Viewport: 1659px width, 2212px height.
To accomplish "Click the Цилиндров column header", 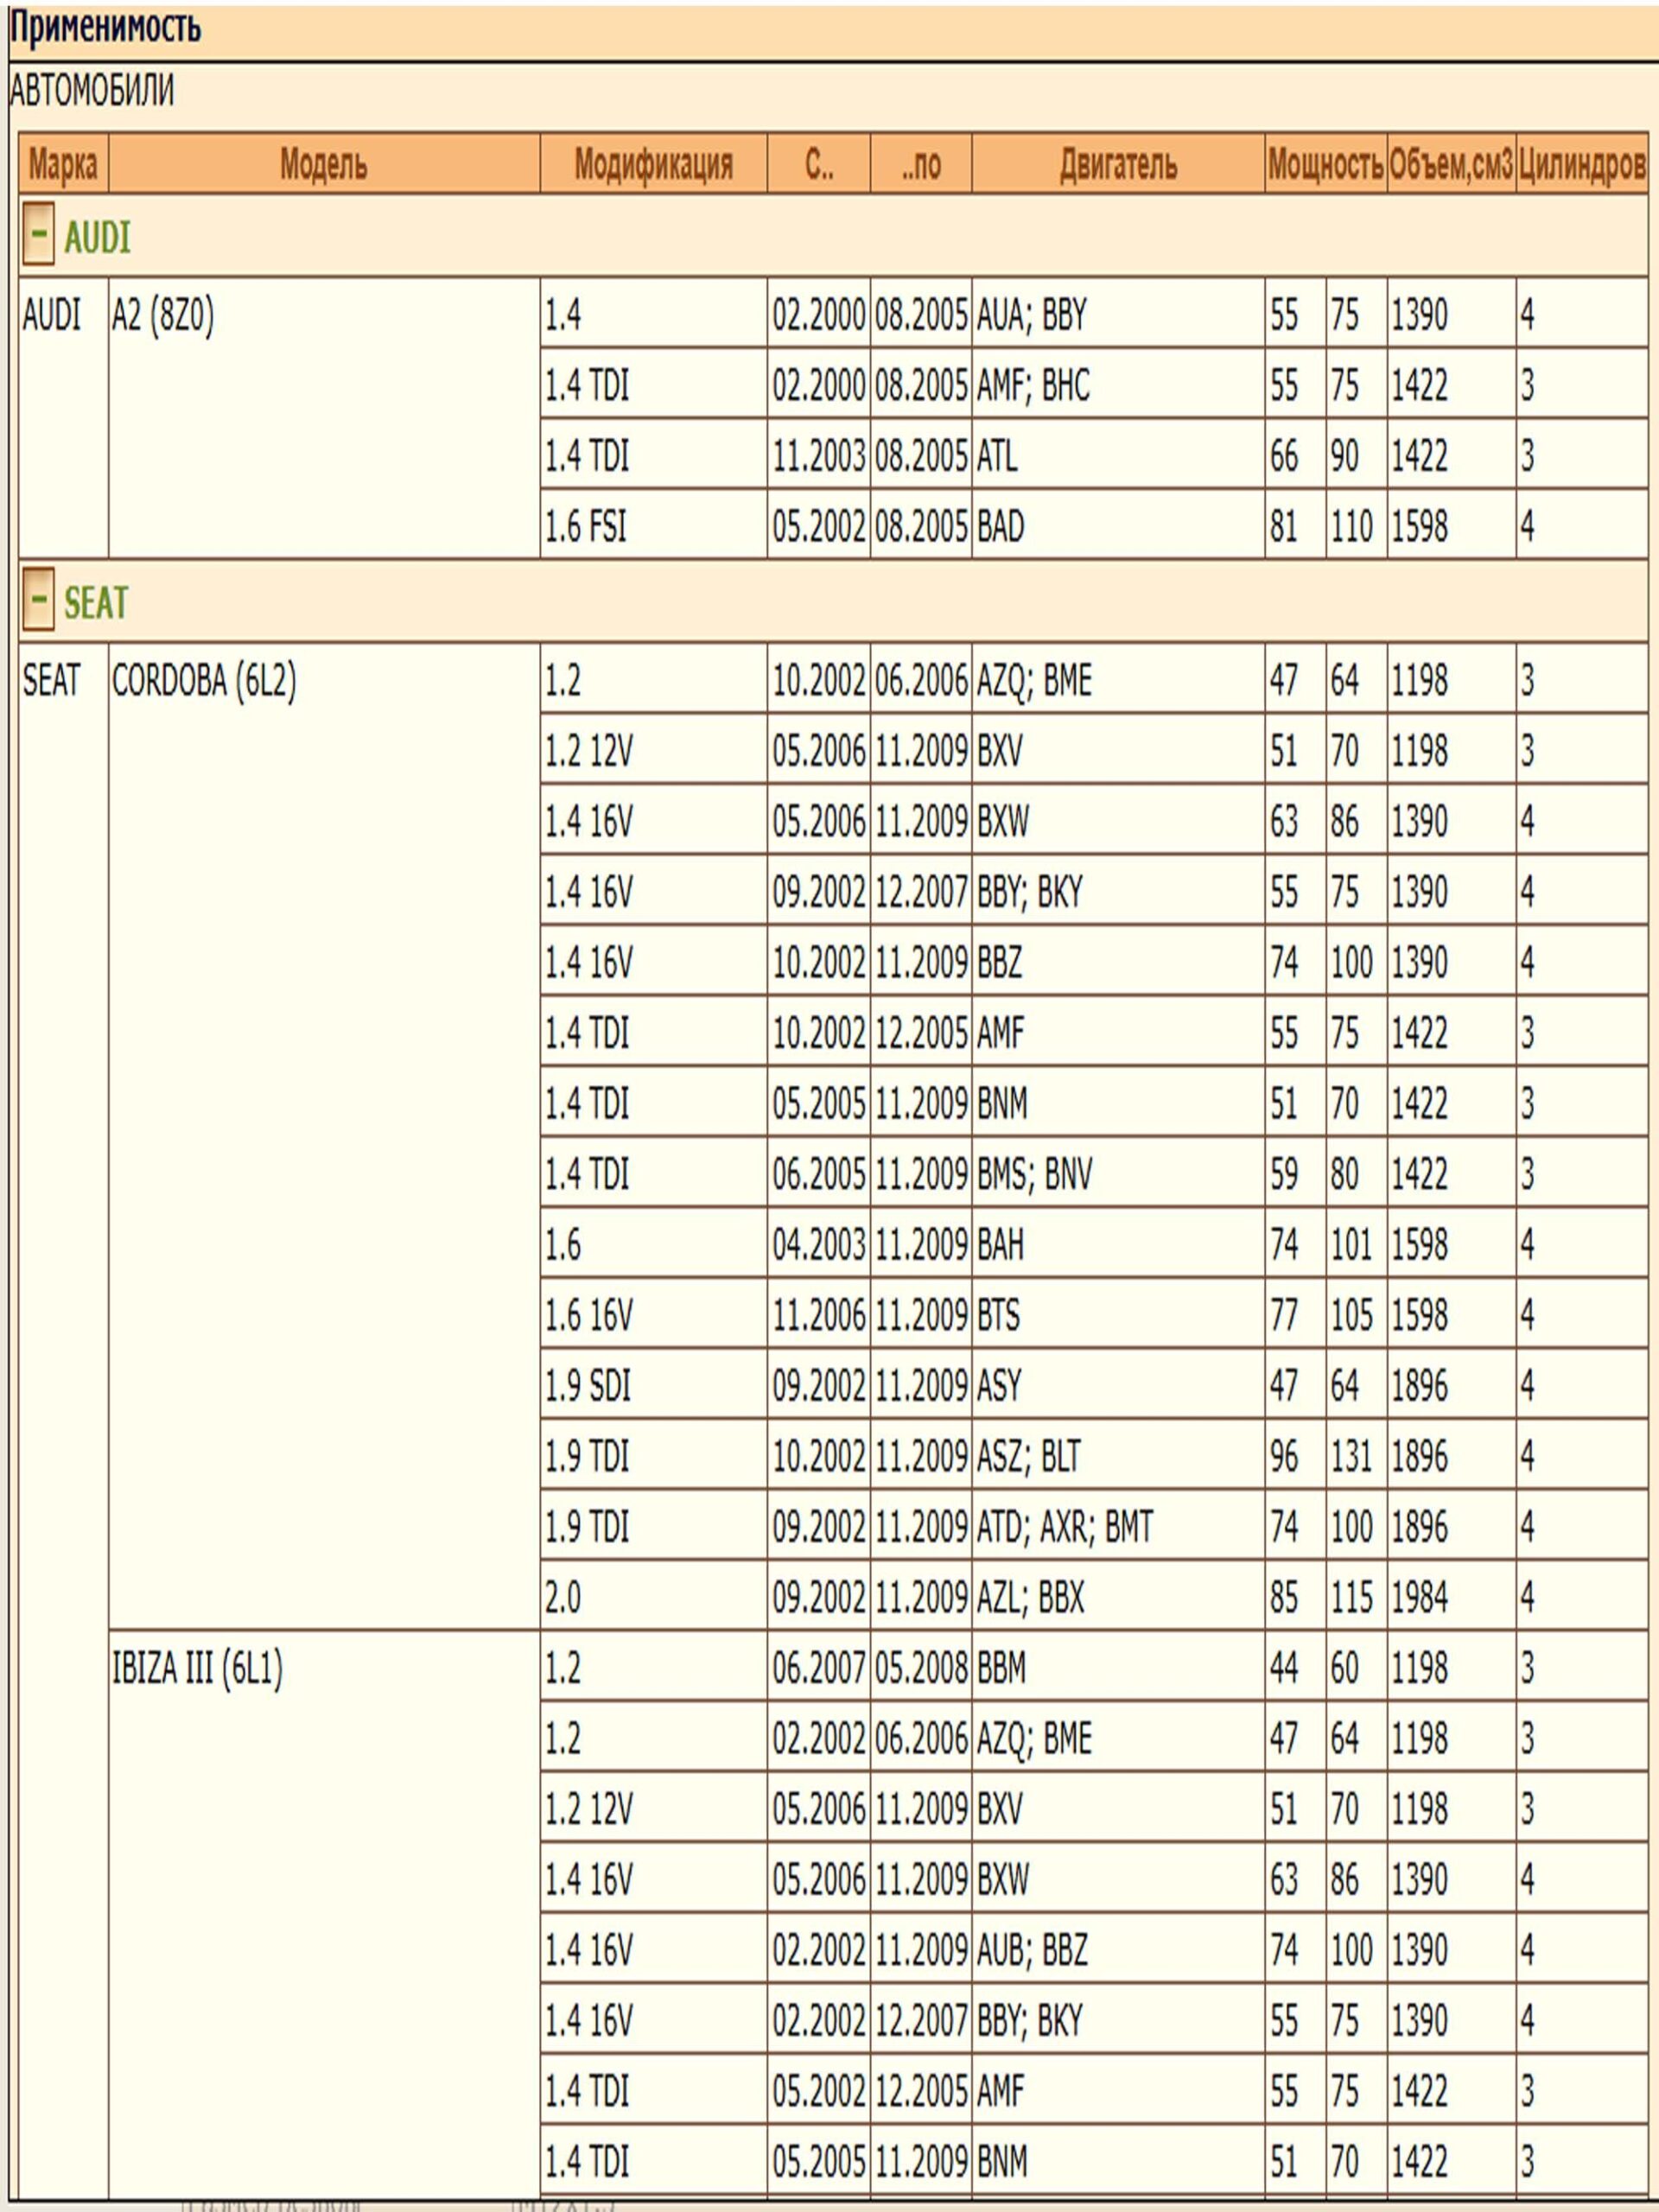I will [1581, 164].
